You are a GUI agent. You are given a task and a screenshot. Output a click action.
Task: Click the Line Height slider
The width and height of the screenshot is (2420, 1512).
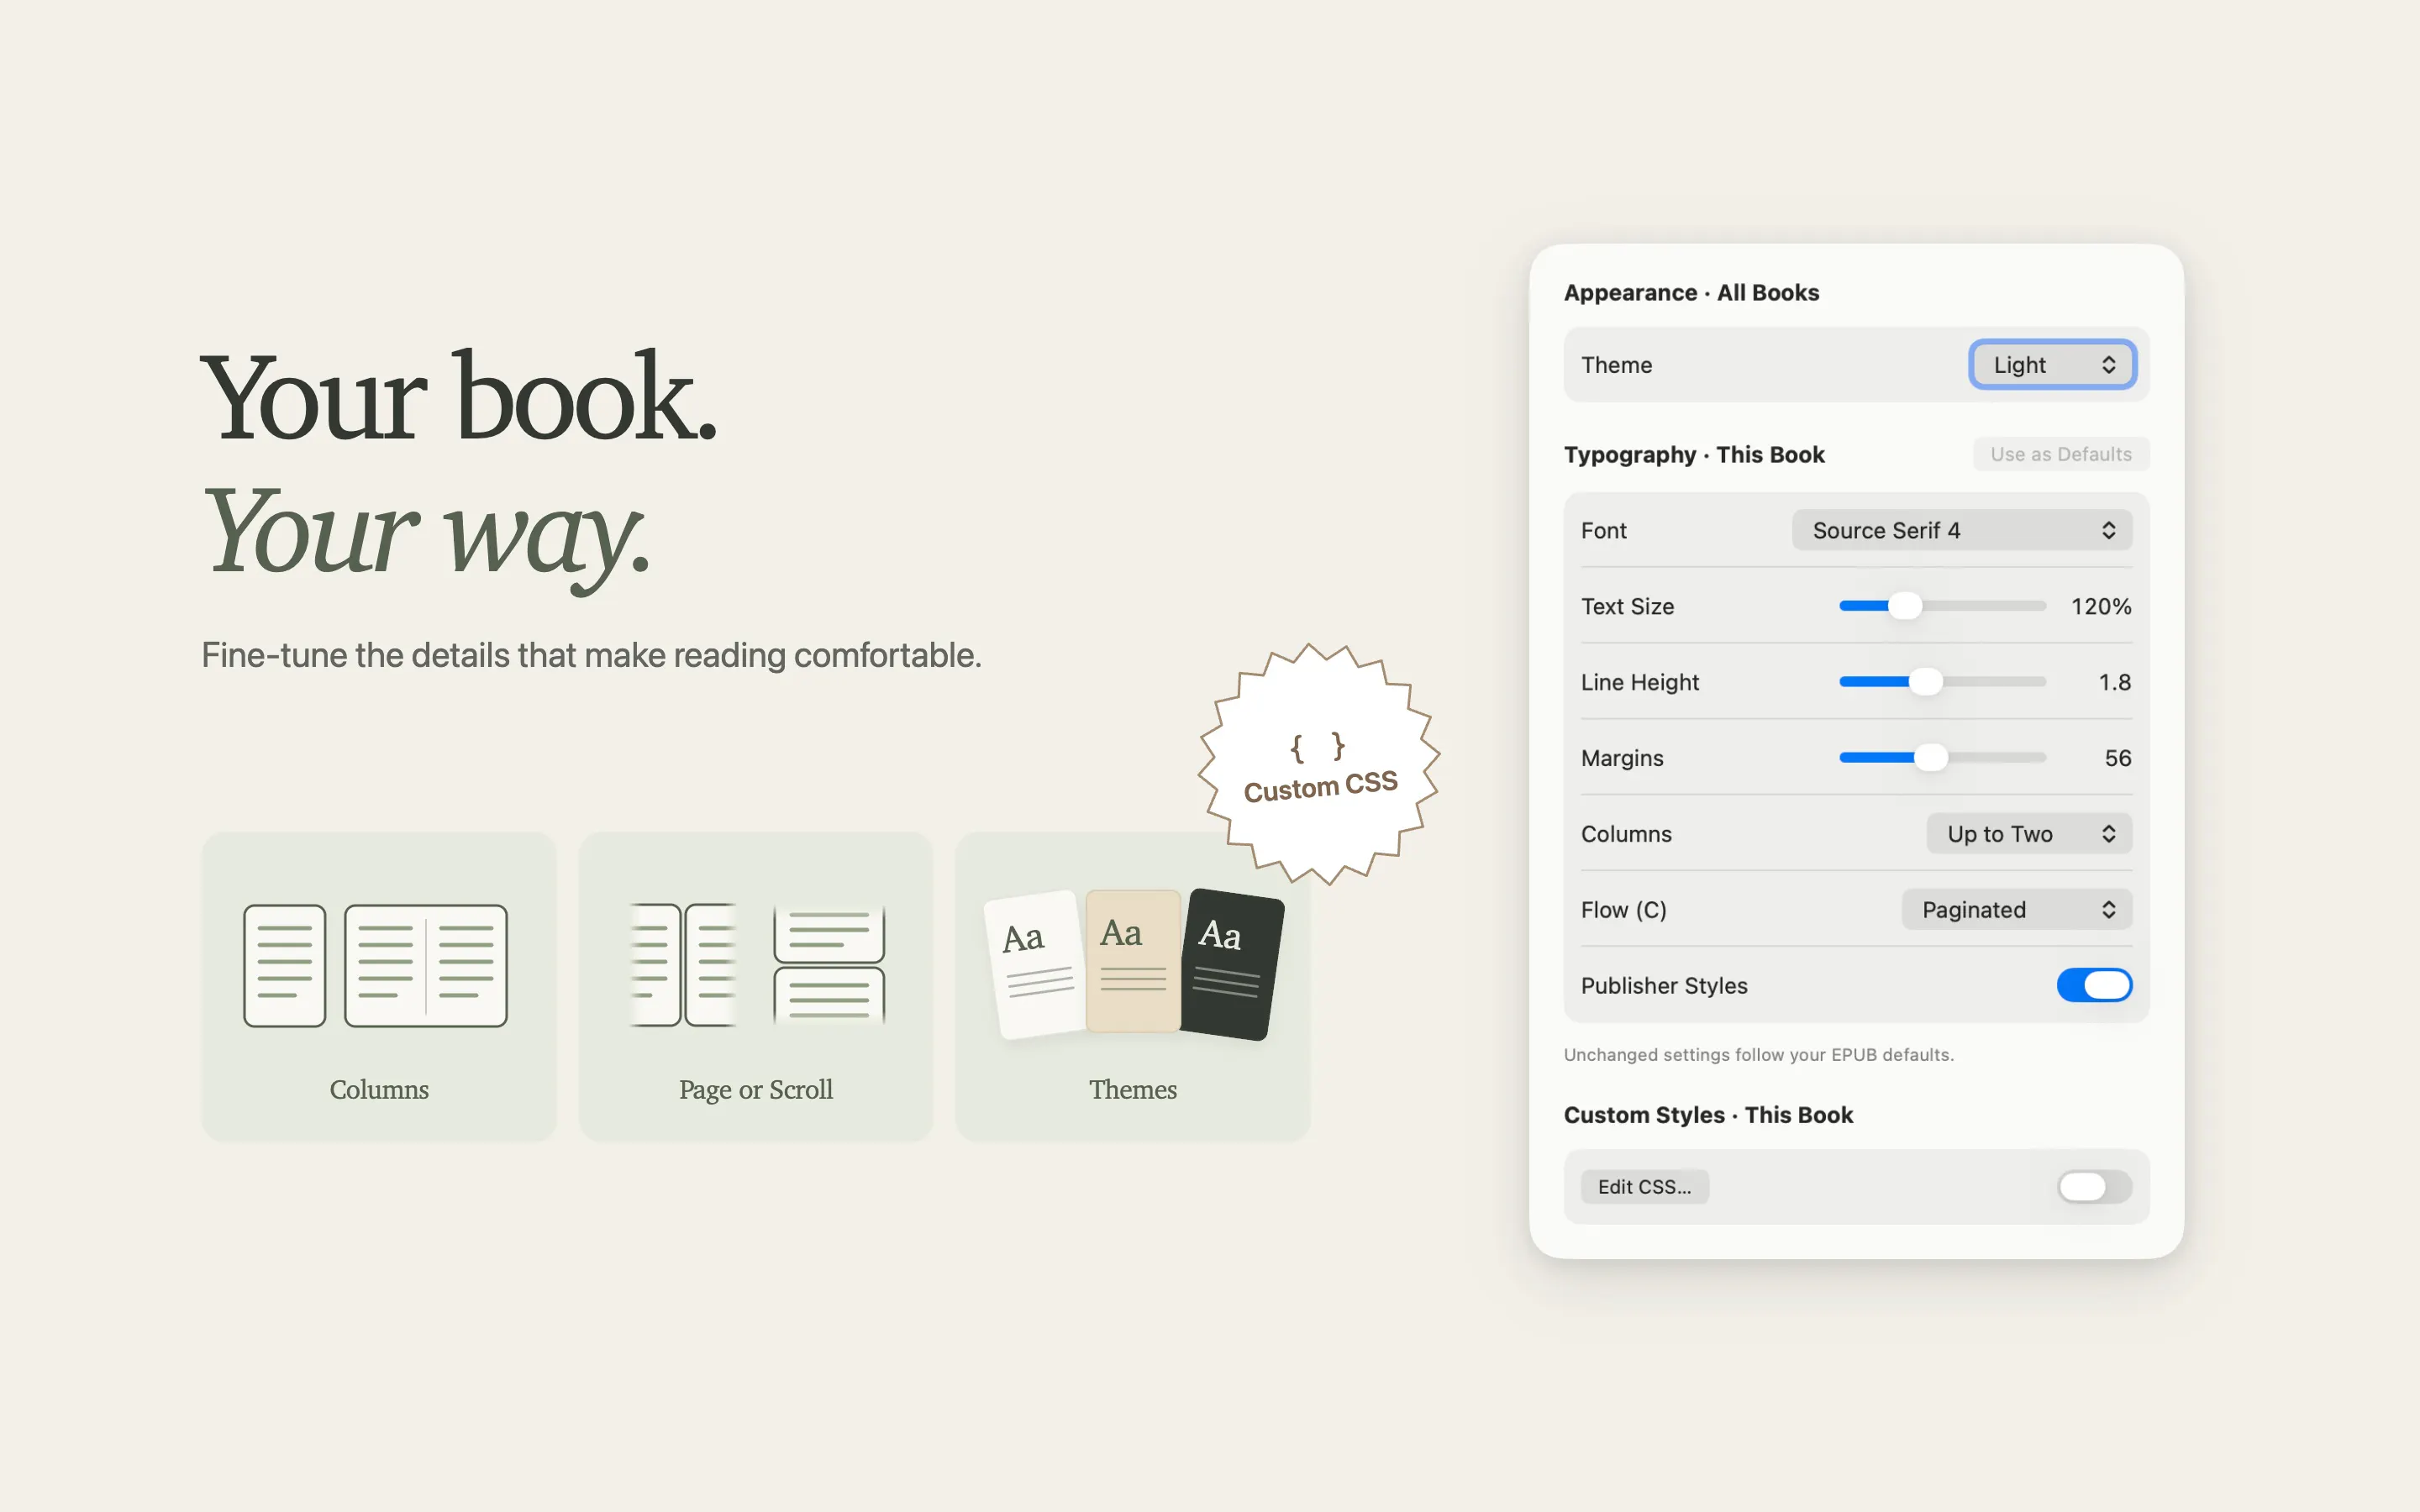coord(1942,682)
